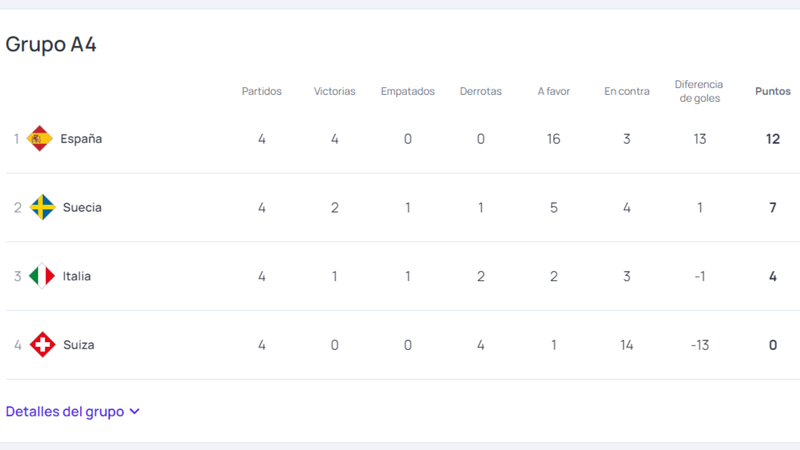Click the Diferencia de goles header

[x=699, y=91]
